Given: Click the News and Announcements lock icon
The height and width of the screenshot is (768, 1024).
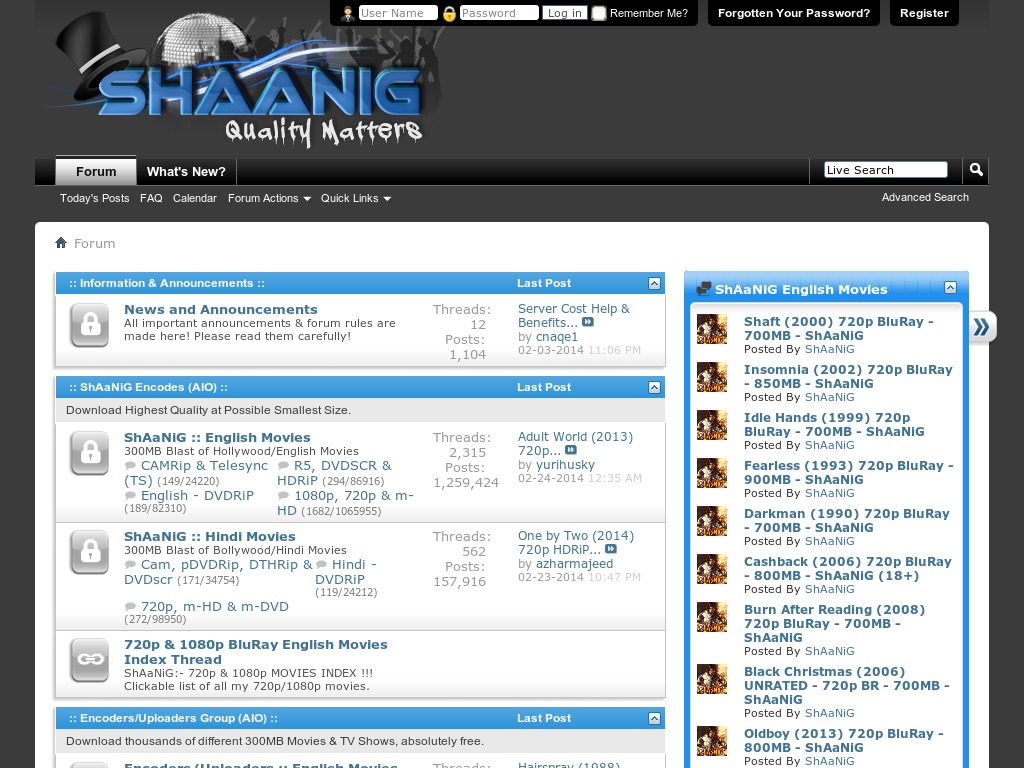Looking at the screenshot, I should 90,325.
